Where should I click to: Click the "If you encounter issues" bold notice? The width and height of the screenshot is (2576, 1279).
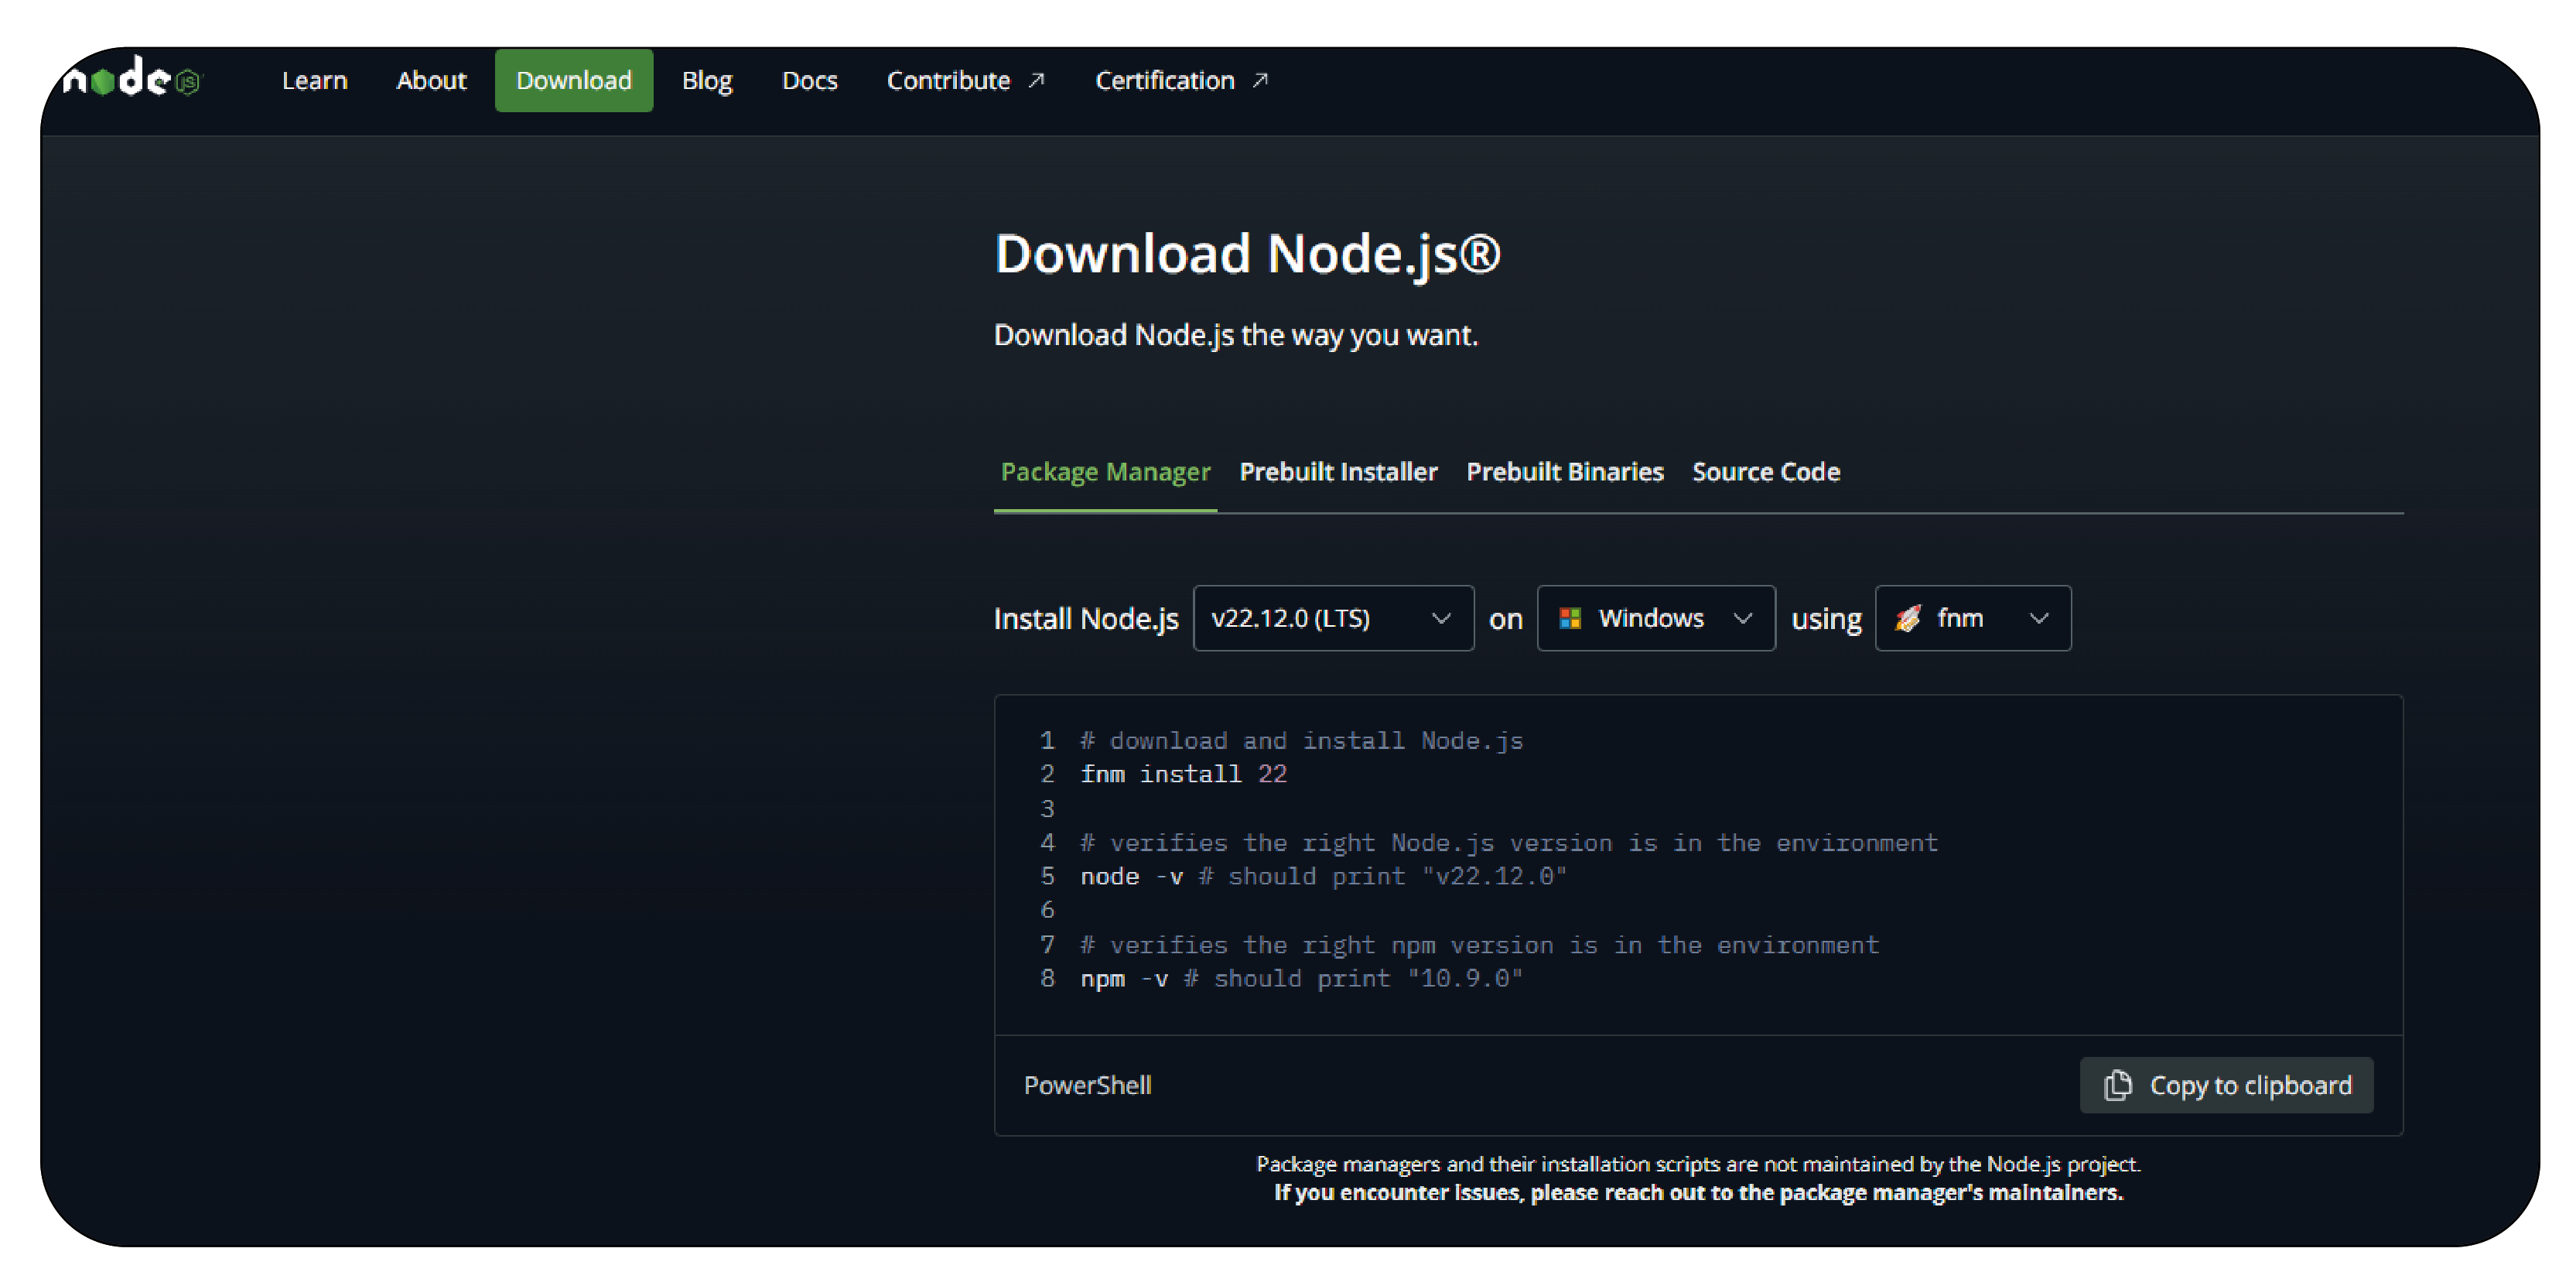coord(1698,1192)
